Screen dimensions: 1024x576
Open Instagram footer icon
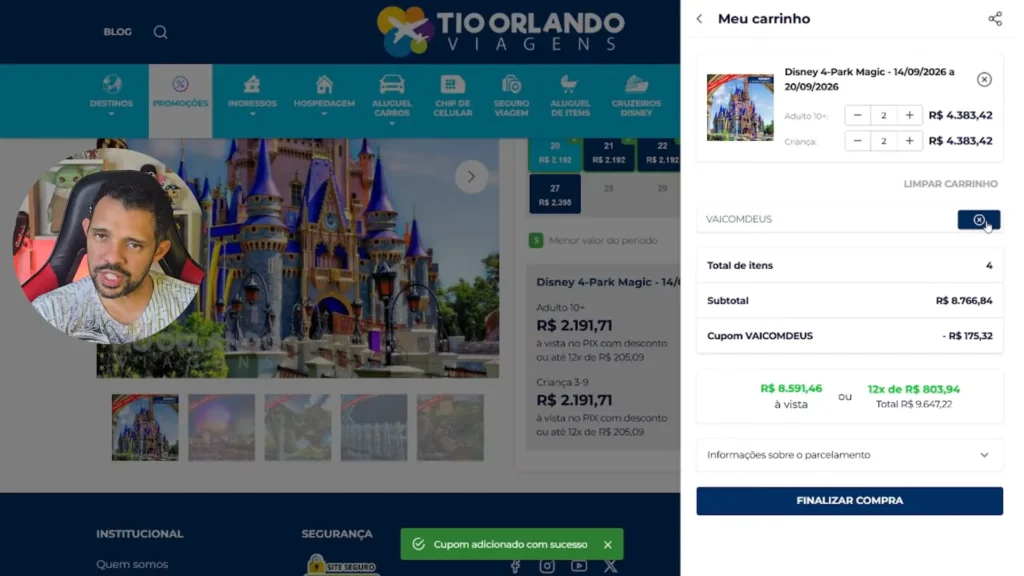pos(547,566)
